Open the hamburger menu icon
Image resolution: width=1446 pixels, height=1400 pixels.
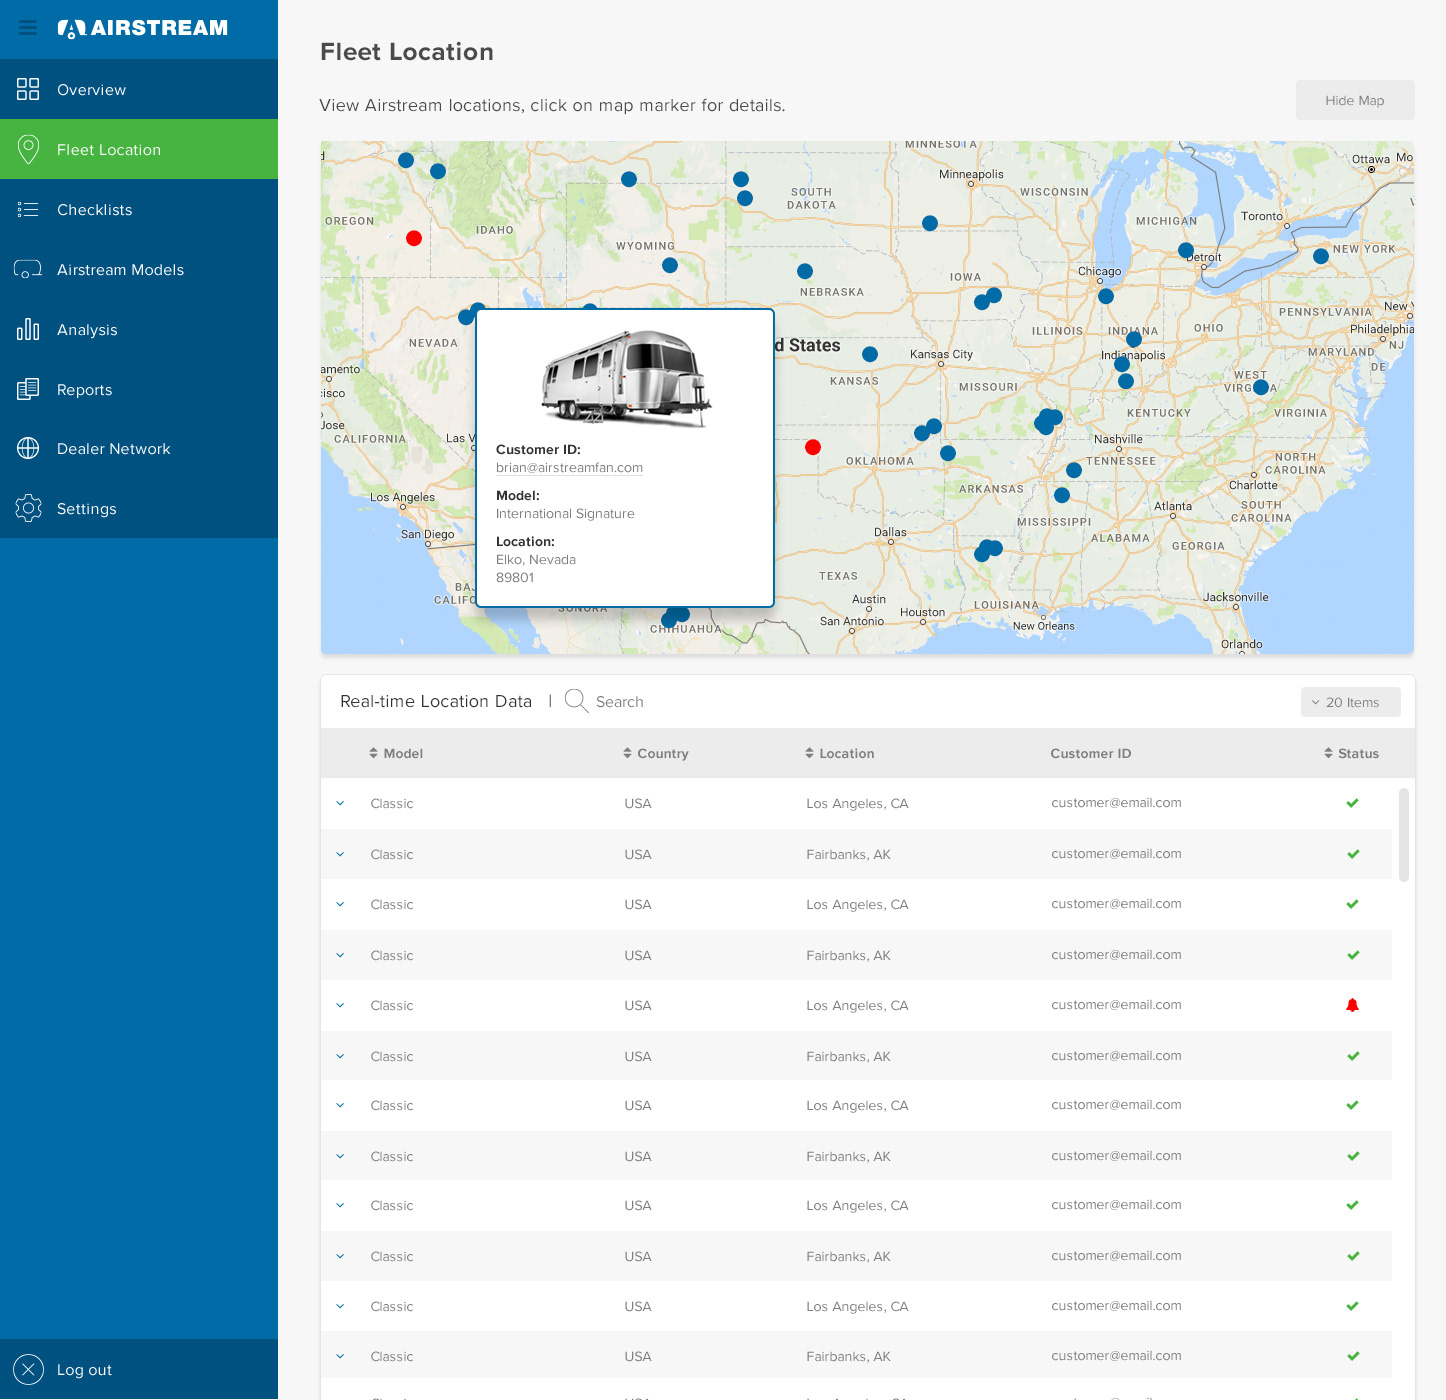[x=28, y=28]
